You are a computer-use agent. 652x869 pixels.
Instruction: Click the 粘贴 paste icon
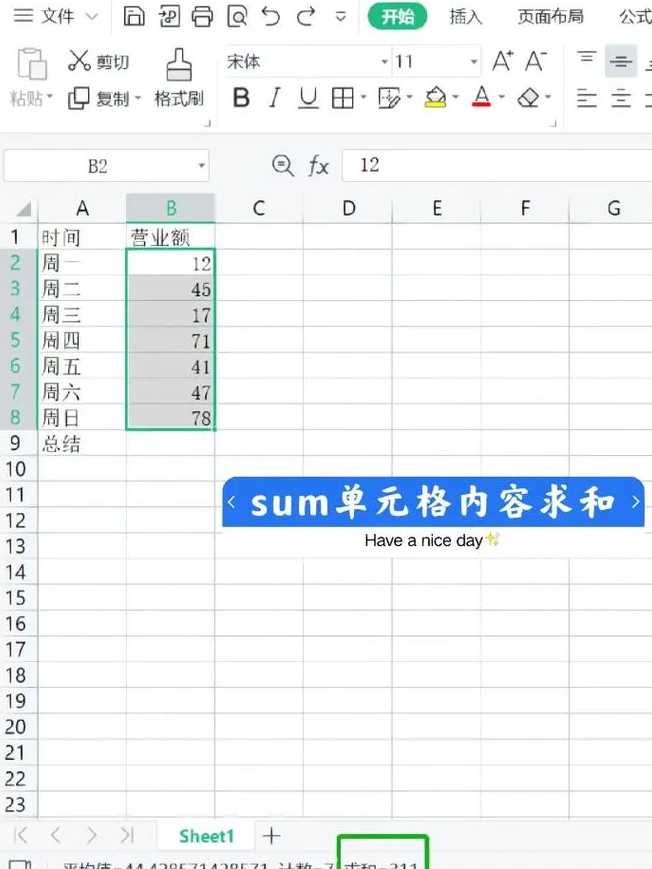pyautogui.click(x=32, y=64)
